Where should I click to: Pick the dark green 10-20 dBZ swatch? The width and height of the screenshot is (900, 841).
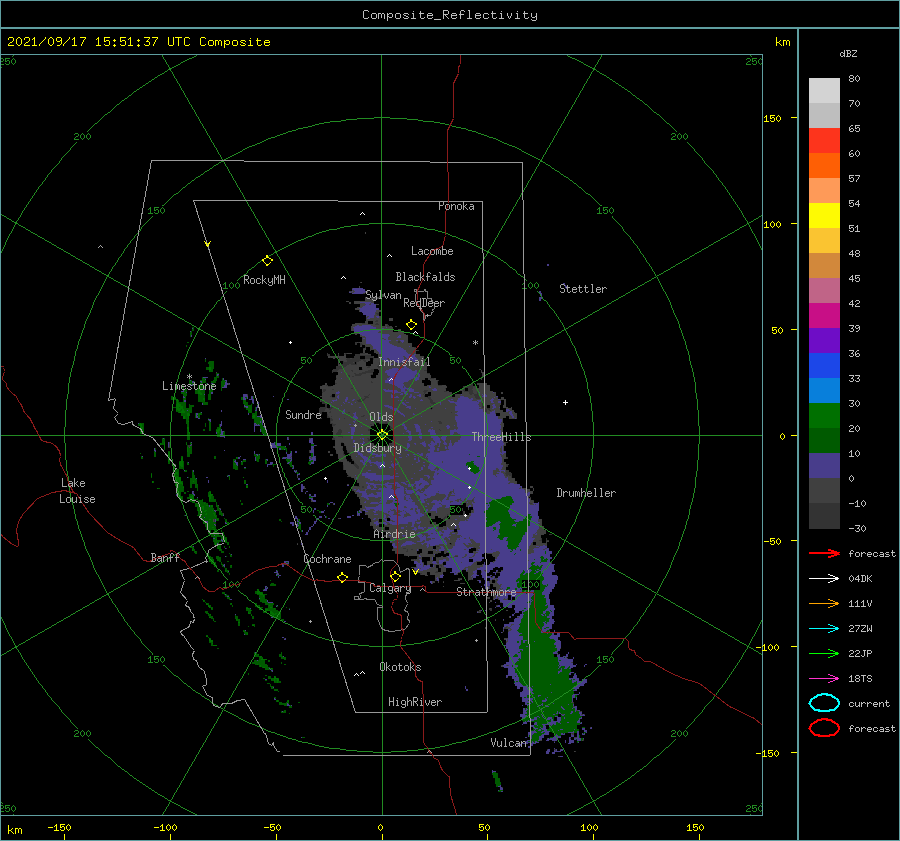click(x=824, y=440)
